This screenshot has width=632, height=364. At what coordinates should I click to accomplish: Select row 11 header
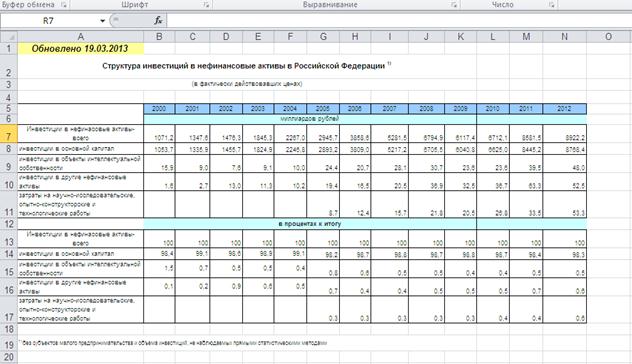(8, 204)
